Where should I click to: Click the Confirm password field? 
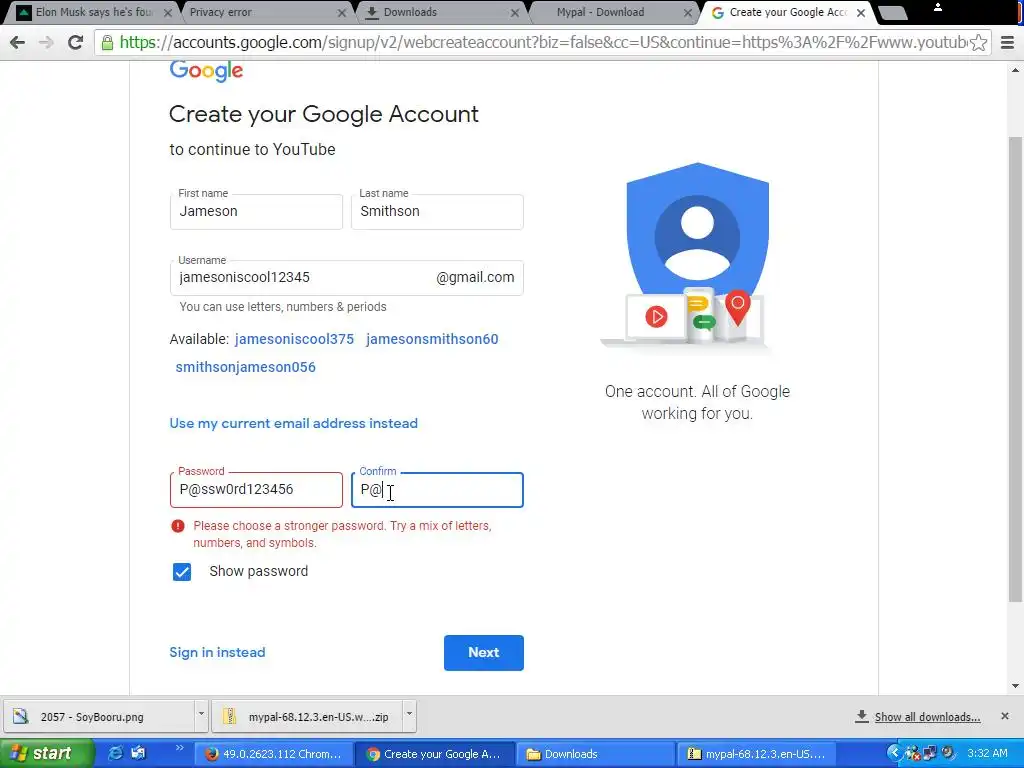(437, 490)
